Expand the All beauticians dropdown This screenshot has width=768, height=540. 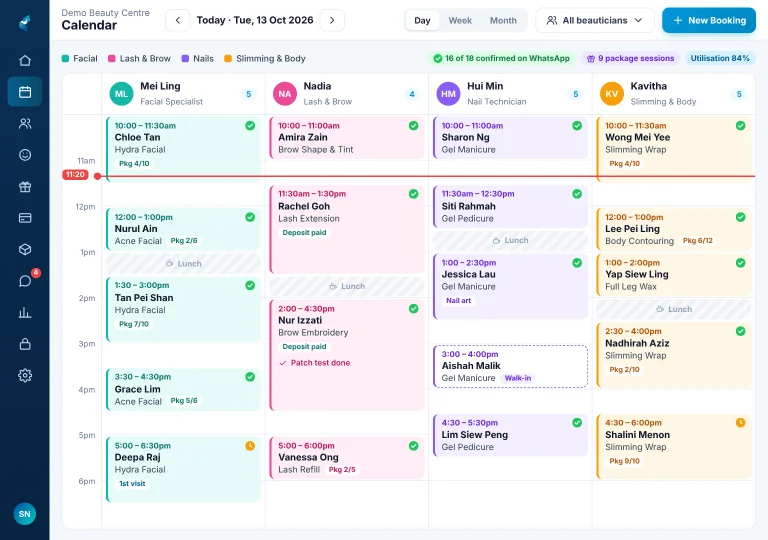(x=595, y=20)
